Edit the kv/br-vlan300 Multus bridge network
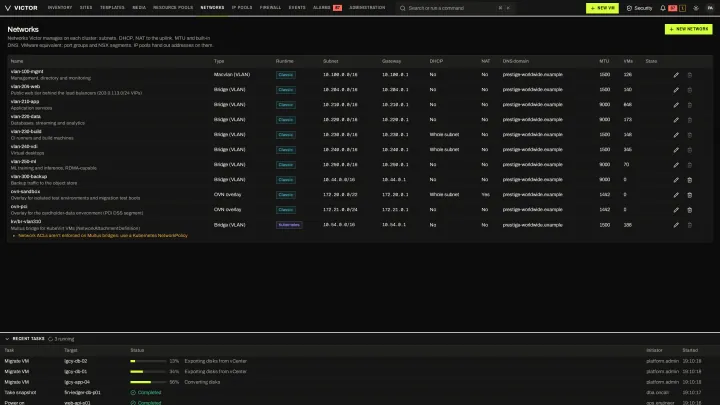The height and width of the screenshot is (405, 720). pyautogui.click(x=676, y=225)
